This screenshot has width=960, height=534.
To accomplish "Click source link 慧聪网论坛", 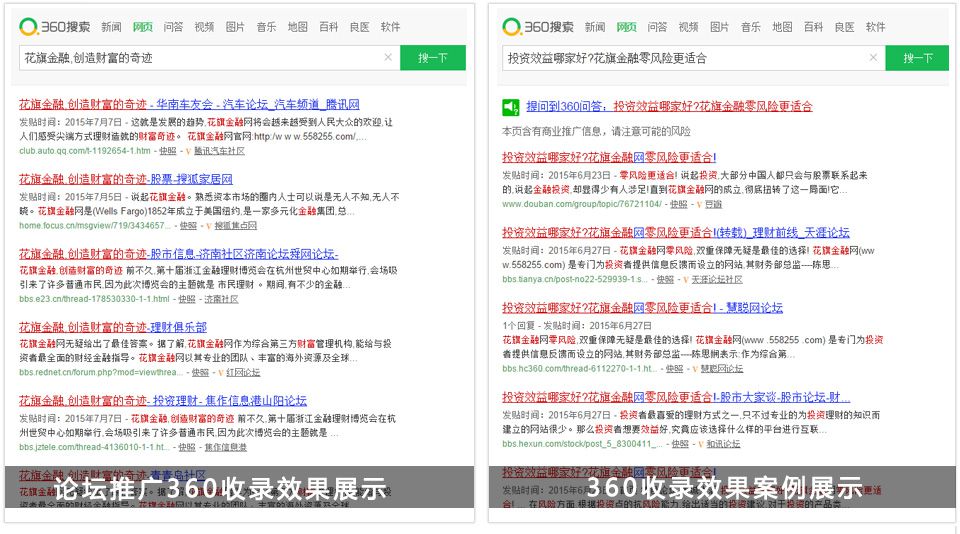I will (722, 369).
